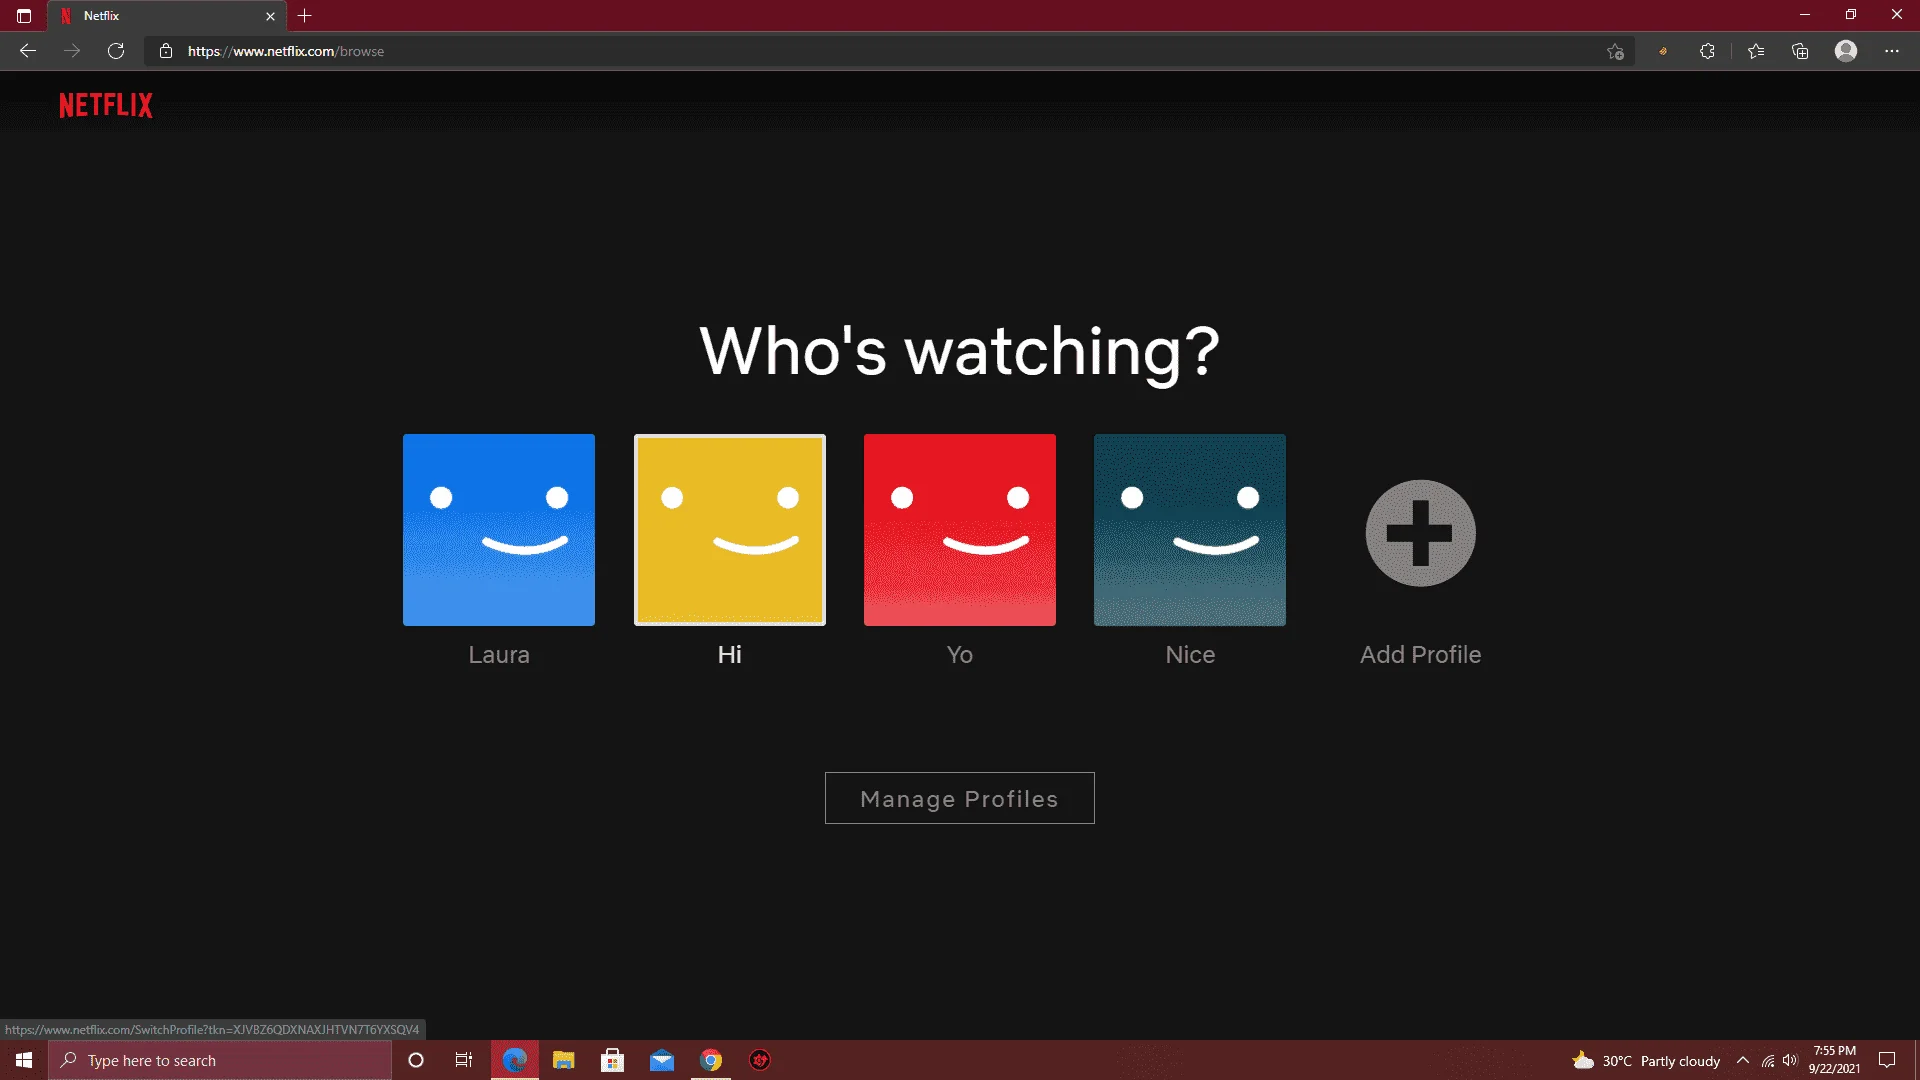Click the taskbar search box

pos(220,1060)
